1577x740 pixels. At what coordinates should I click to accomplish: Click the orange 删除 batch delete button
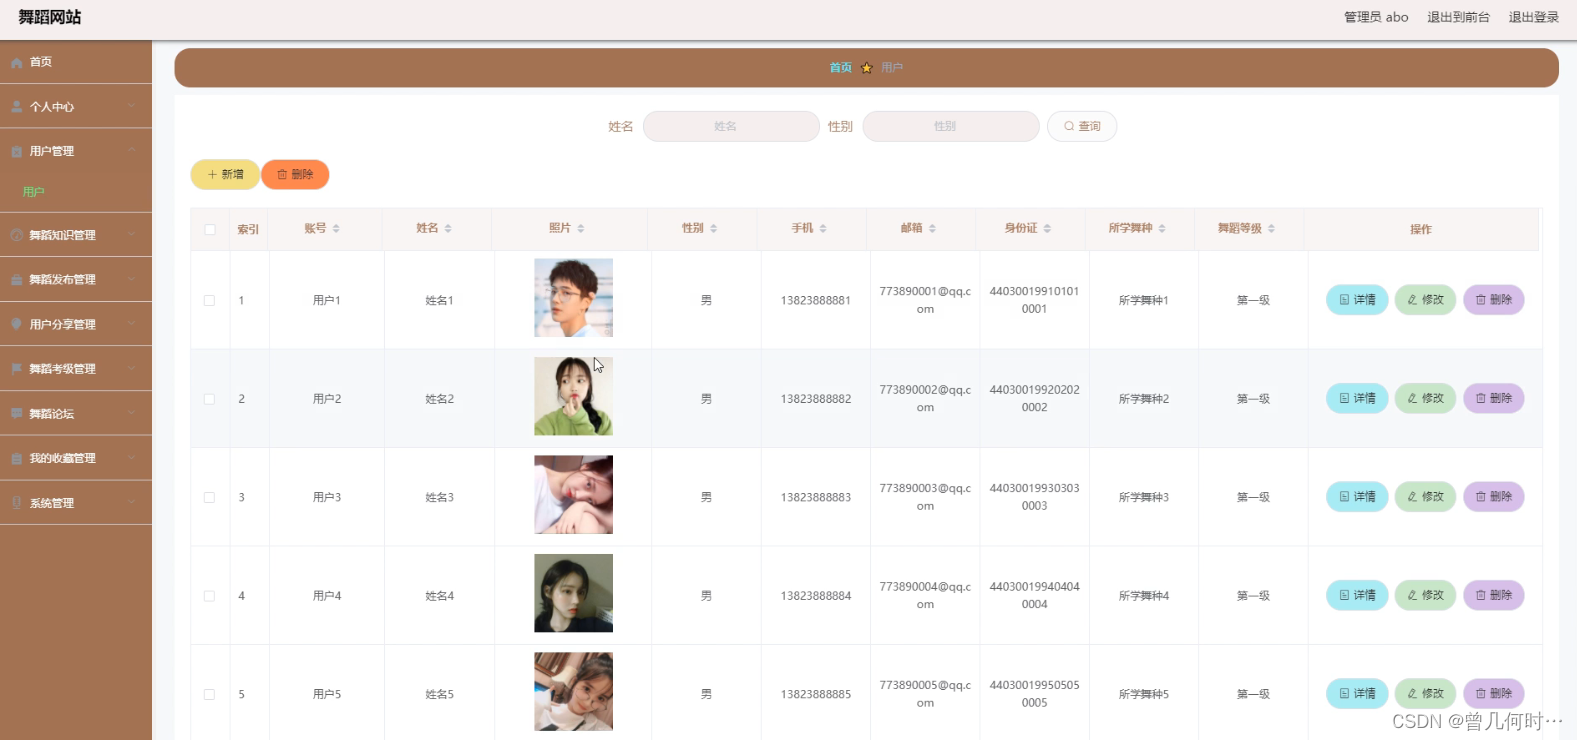[x=295, y=174]
